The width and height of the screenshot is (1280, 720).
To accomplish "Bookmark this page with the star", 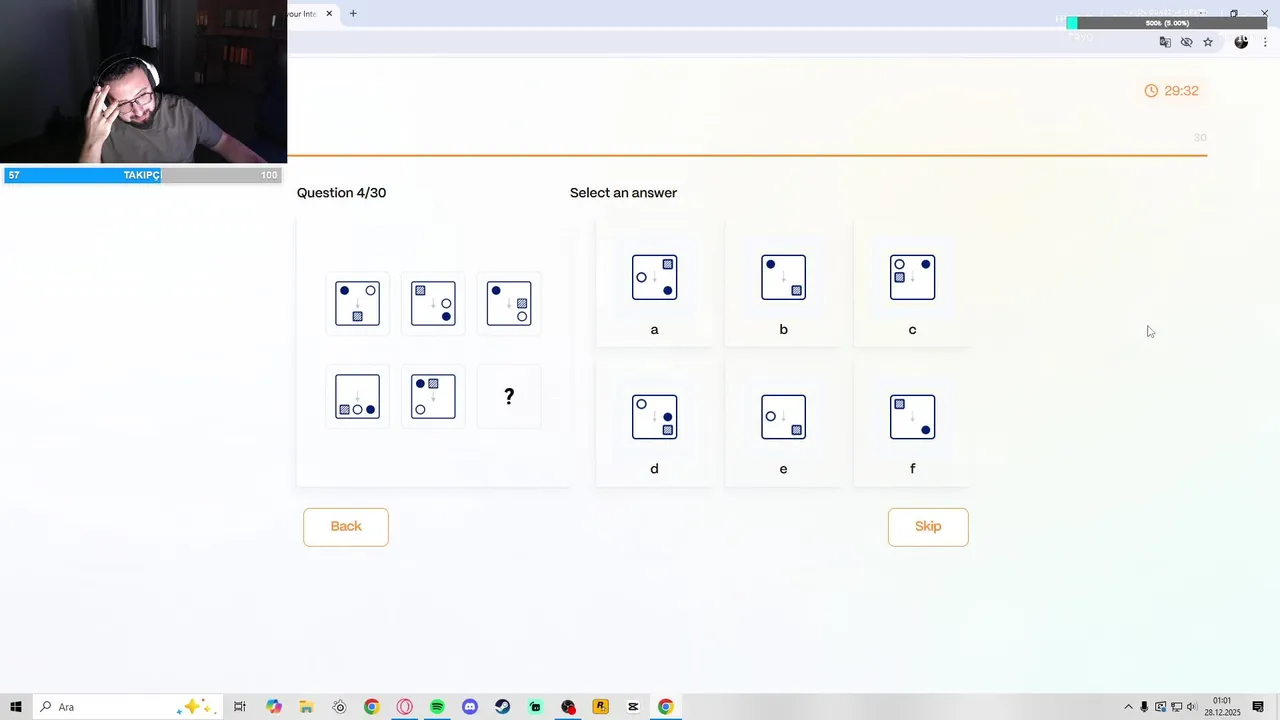I will (x=1208, y=42).
